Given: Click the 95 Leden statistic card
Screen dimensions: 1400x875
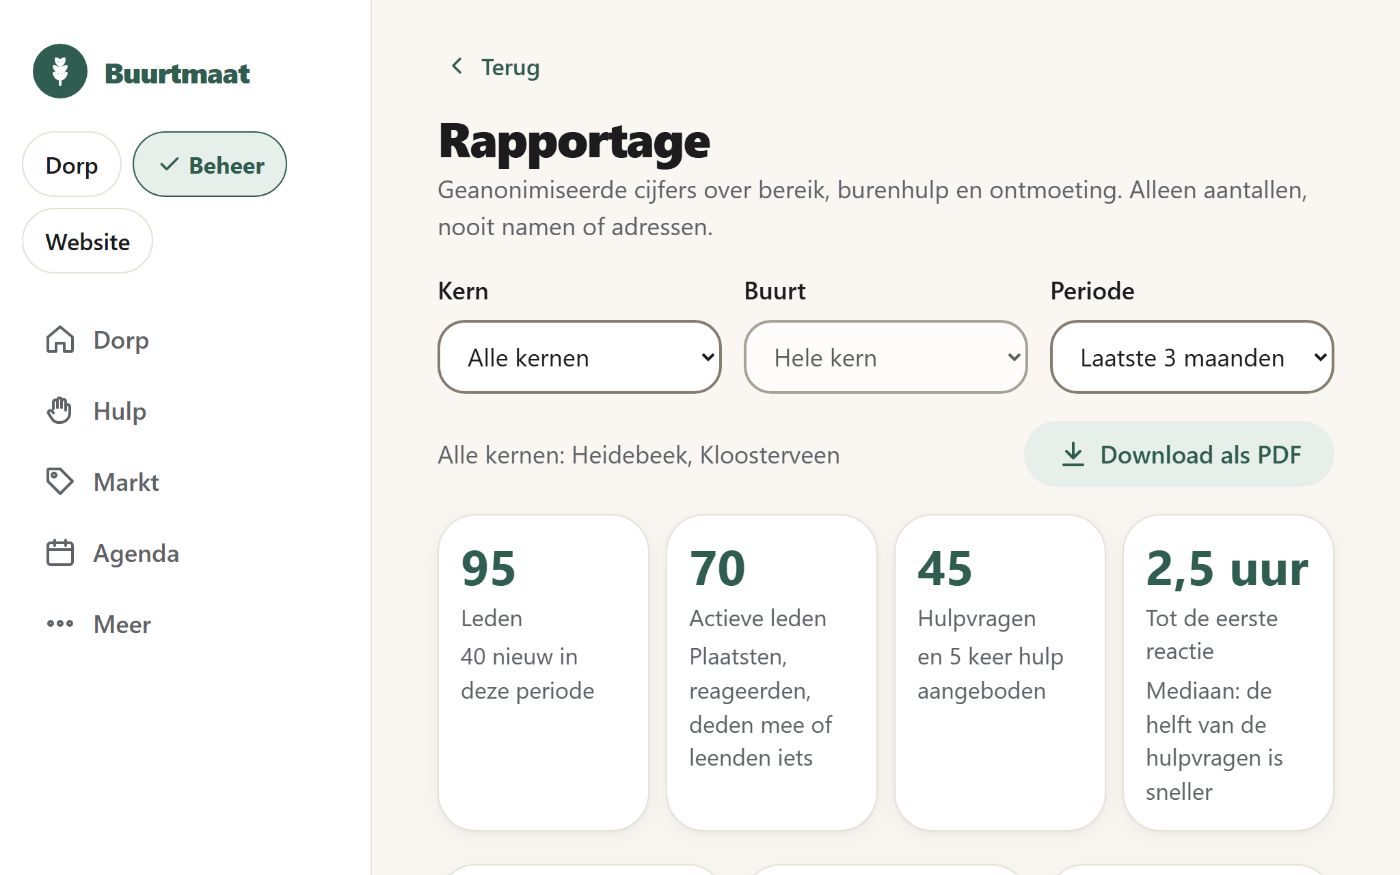Looking at the screenshot, I should [x=543, y=672].
